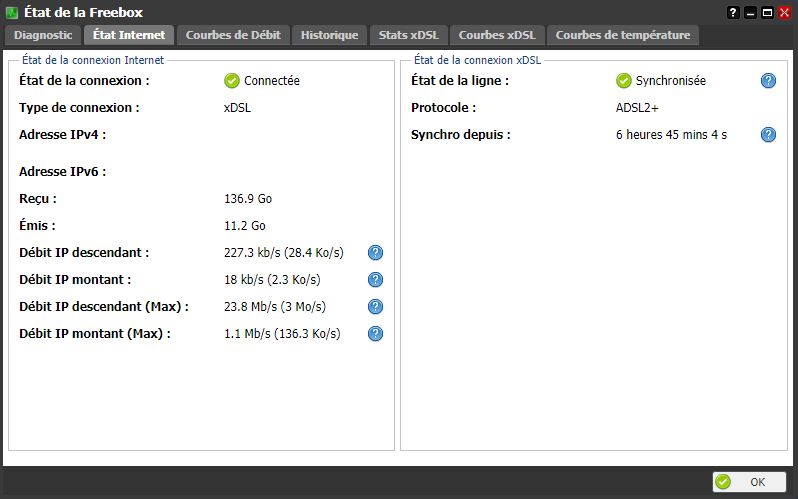Click the Connectée status text
This screenshot has height=499, width=798.
pyautogui.click(x=272, y=80)
